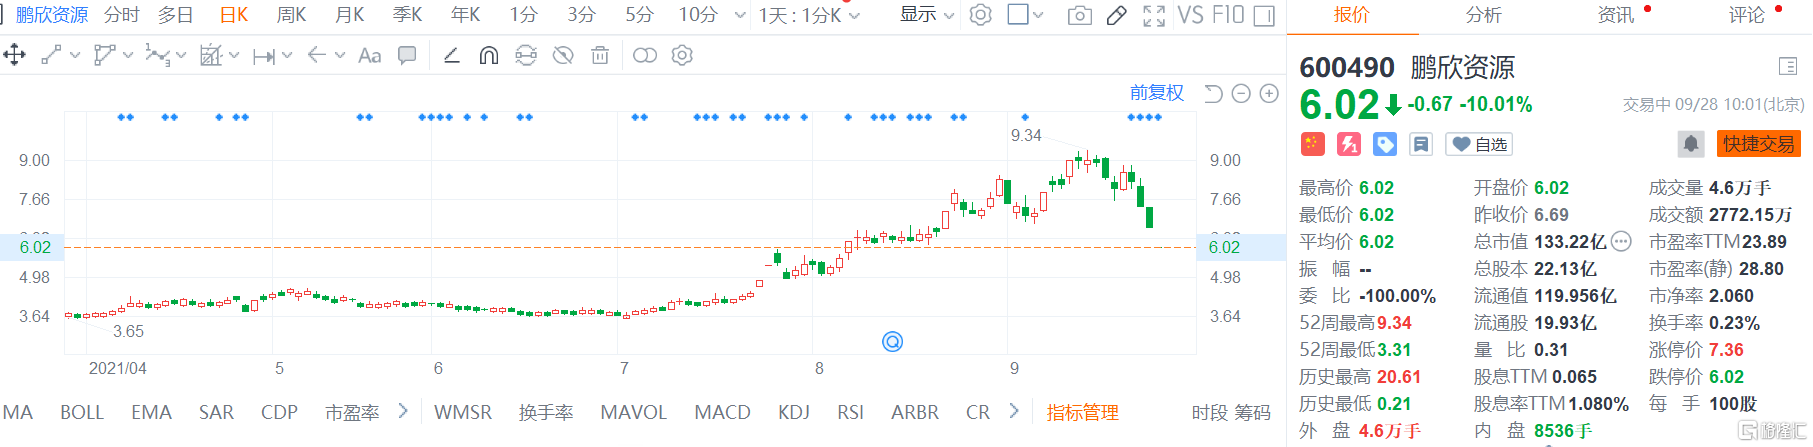The width and height of the screenshot is (1813, 447).
Task: Zoom out chart with minus circle
Action: pyautogui.click(x=1241, y=93)
